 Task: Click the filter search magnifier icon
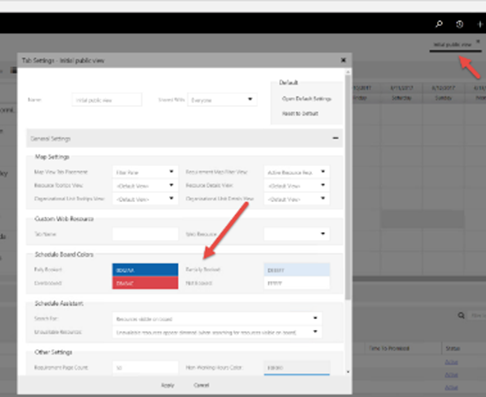(x=461, y=315)
